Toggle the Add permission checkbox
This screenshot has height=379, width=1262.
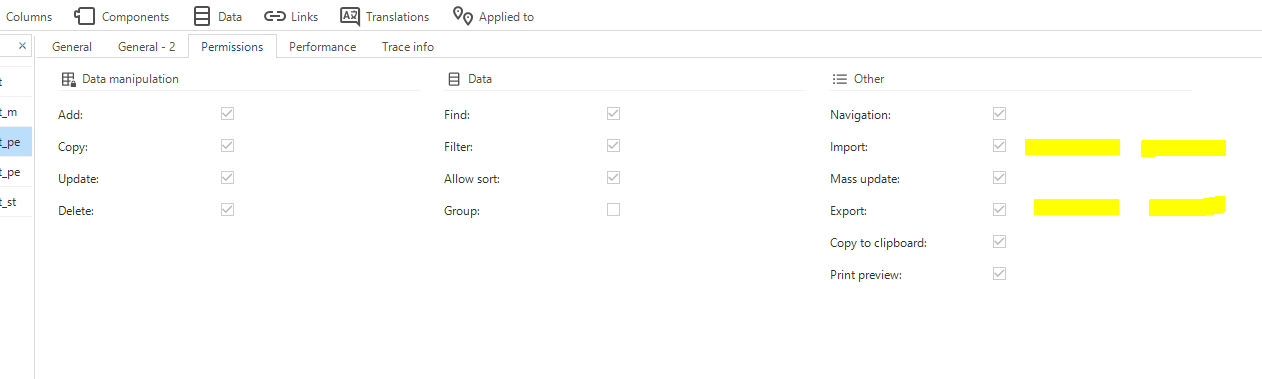click(227, 114)
